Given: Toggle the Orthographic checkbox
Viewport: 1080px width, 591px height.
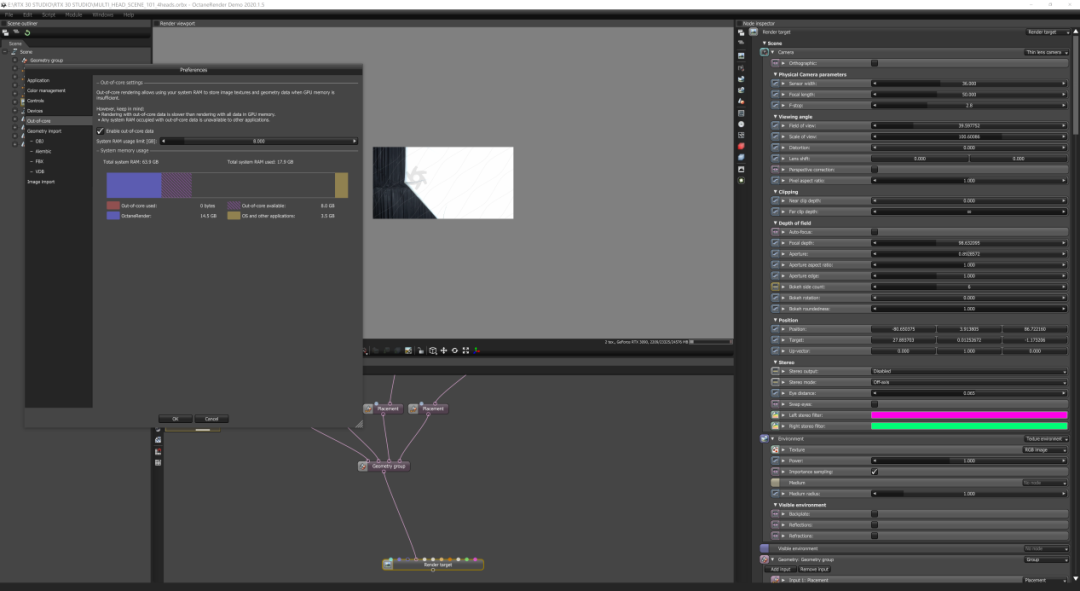Looking at the screenshot, I should tap(875, 63).
